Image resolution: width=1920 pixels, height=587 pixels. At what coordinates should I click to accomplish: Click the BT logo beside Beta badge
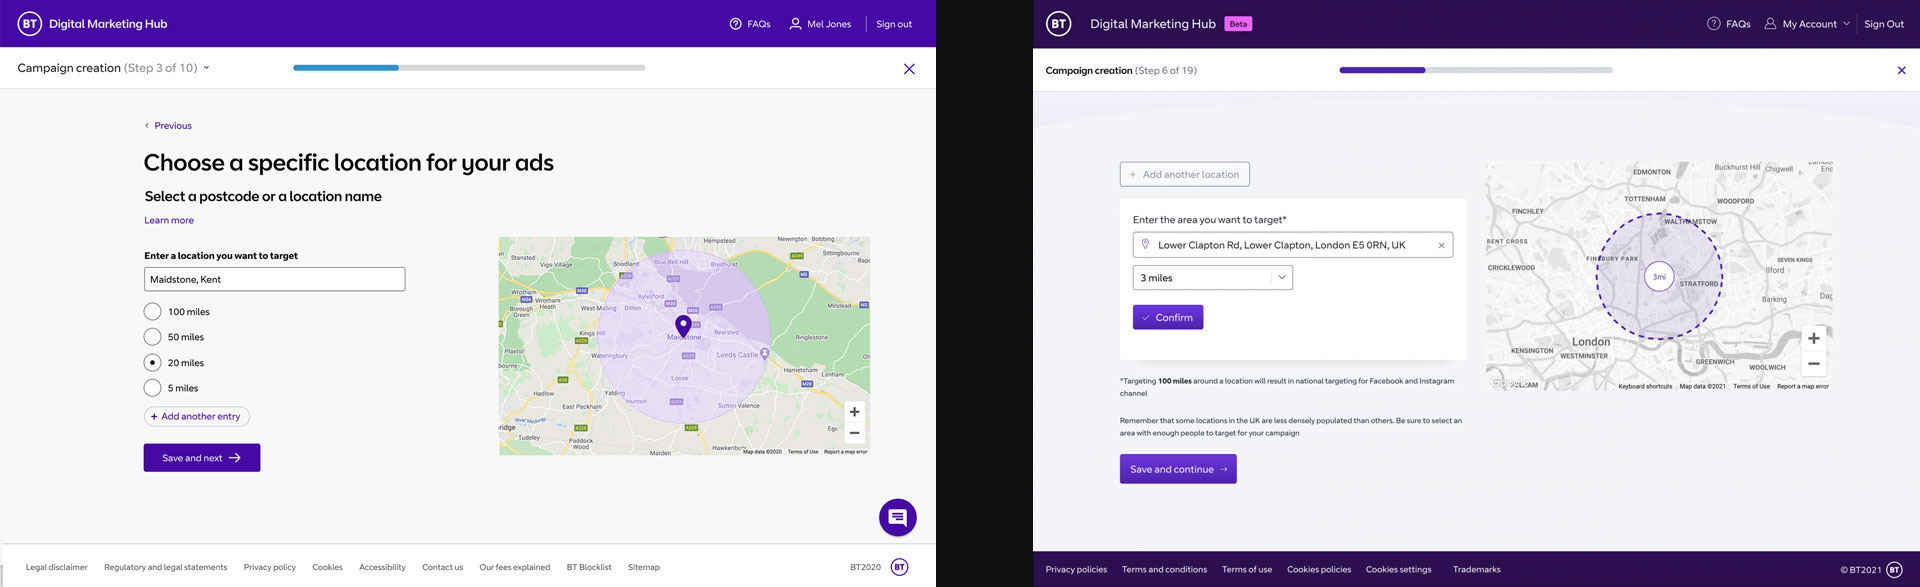tap(1058, 24)
